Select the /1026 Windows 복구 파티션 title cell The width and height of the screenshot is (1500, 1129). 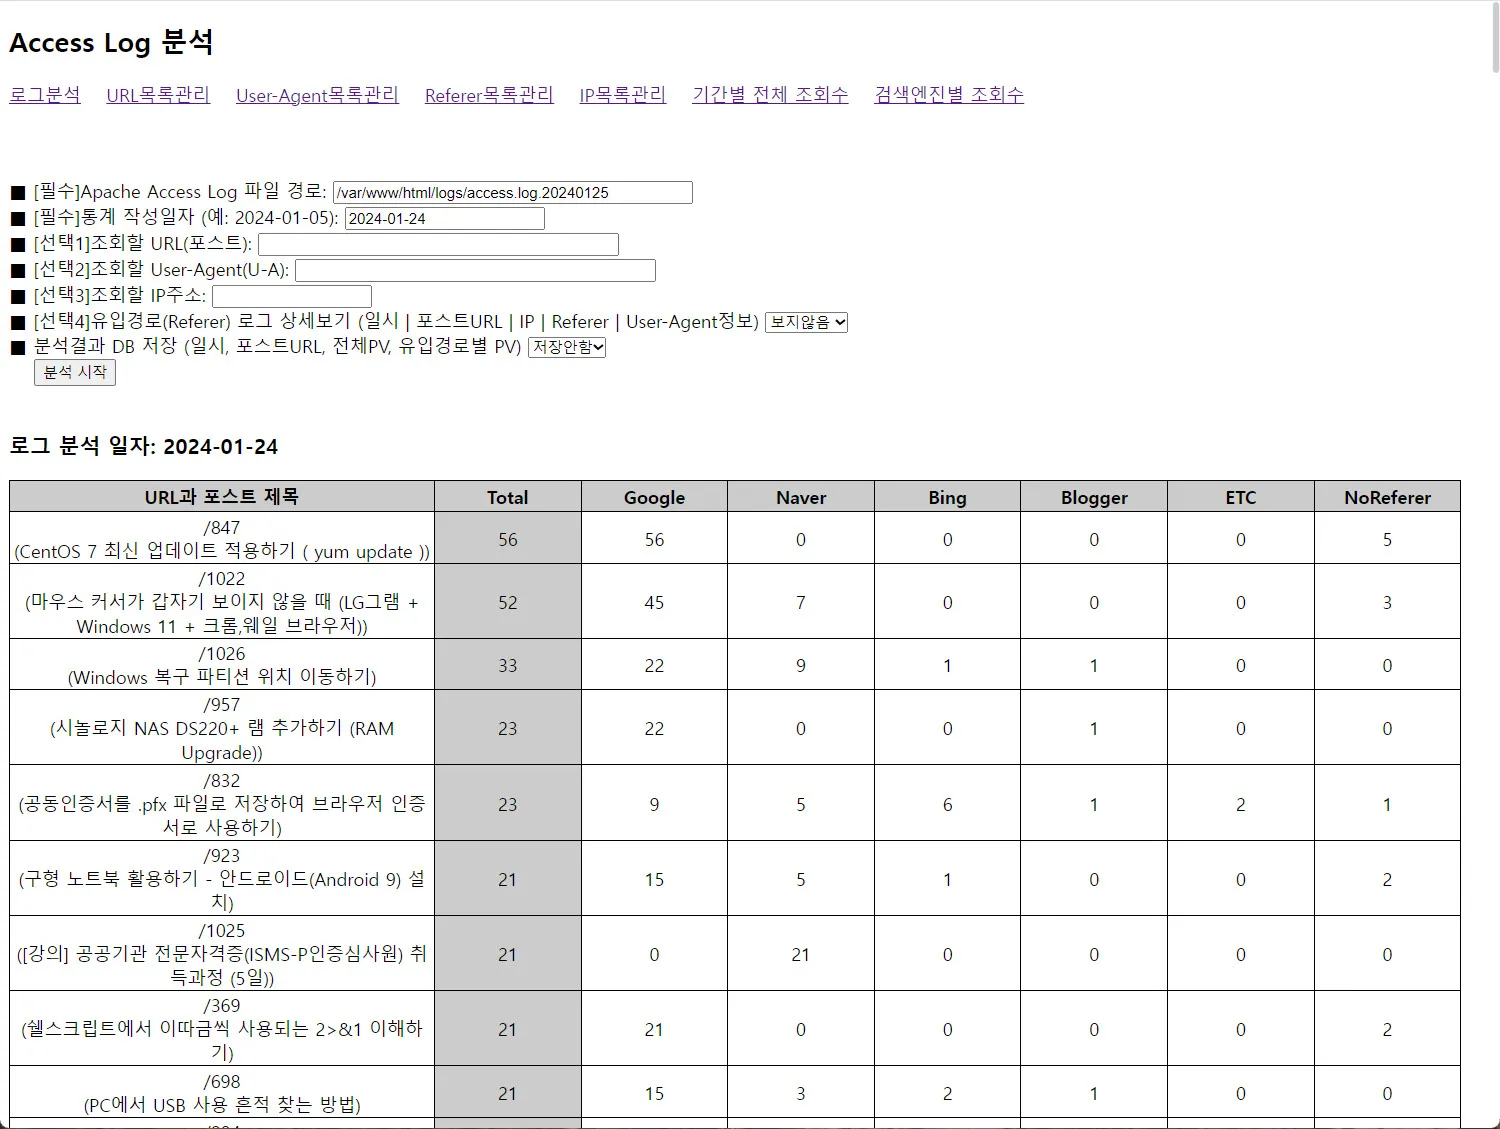(222, 665)
